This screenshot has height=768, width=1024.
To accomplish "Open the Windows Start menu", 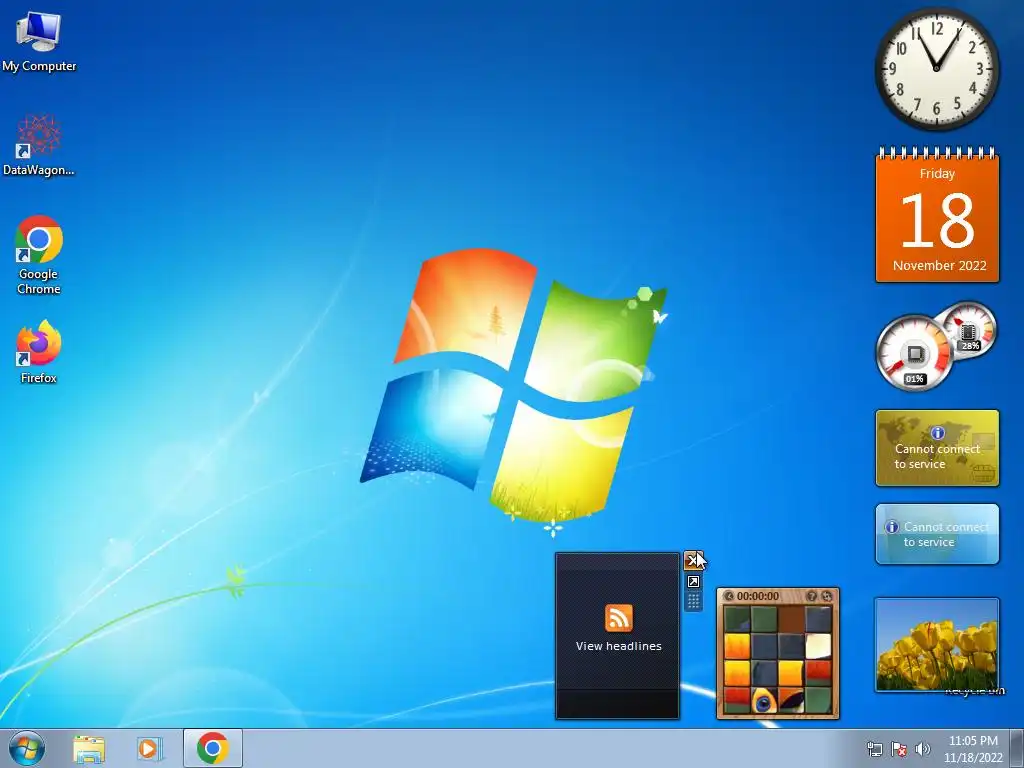I will 27,748.
